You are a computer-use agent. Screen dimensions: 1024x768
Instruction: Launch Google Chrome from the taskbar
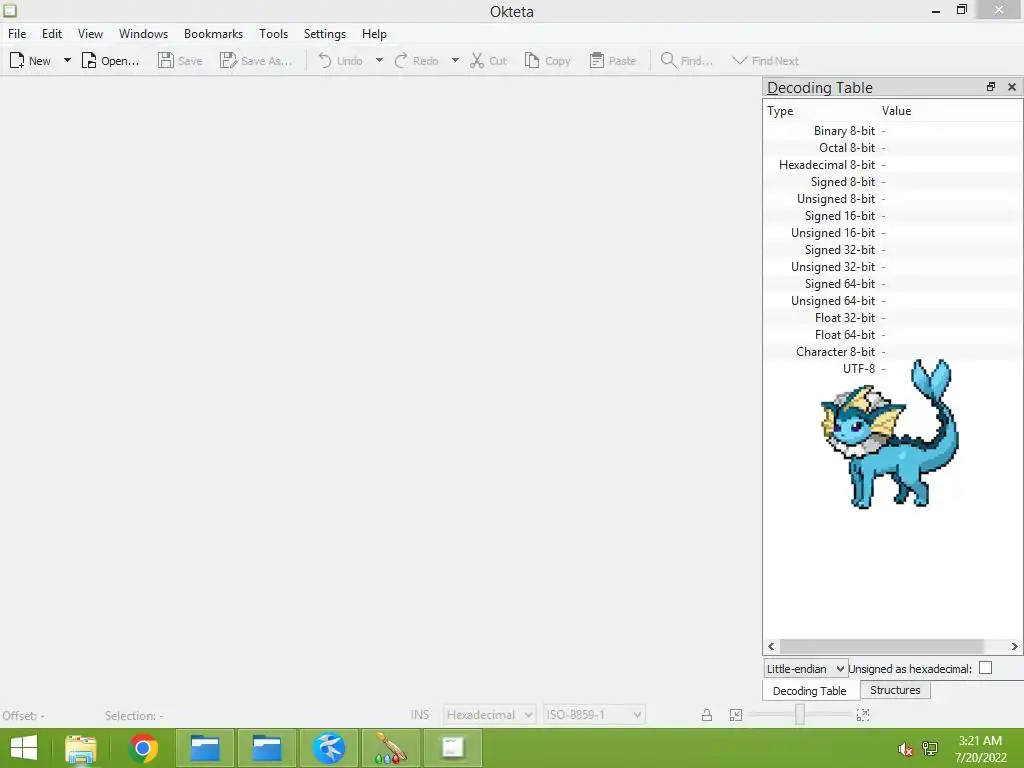(x=143, y=748)
